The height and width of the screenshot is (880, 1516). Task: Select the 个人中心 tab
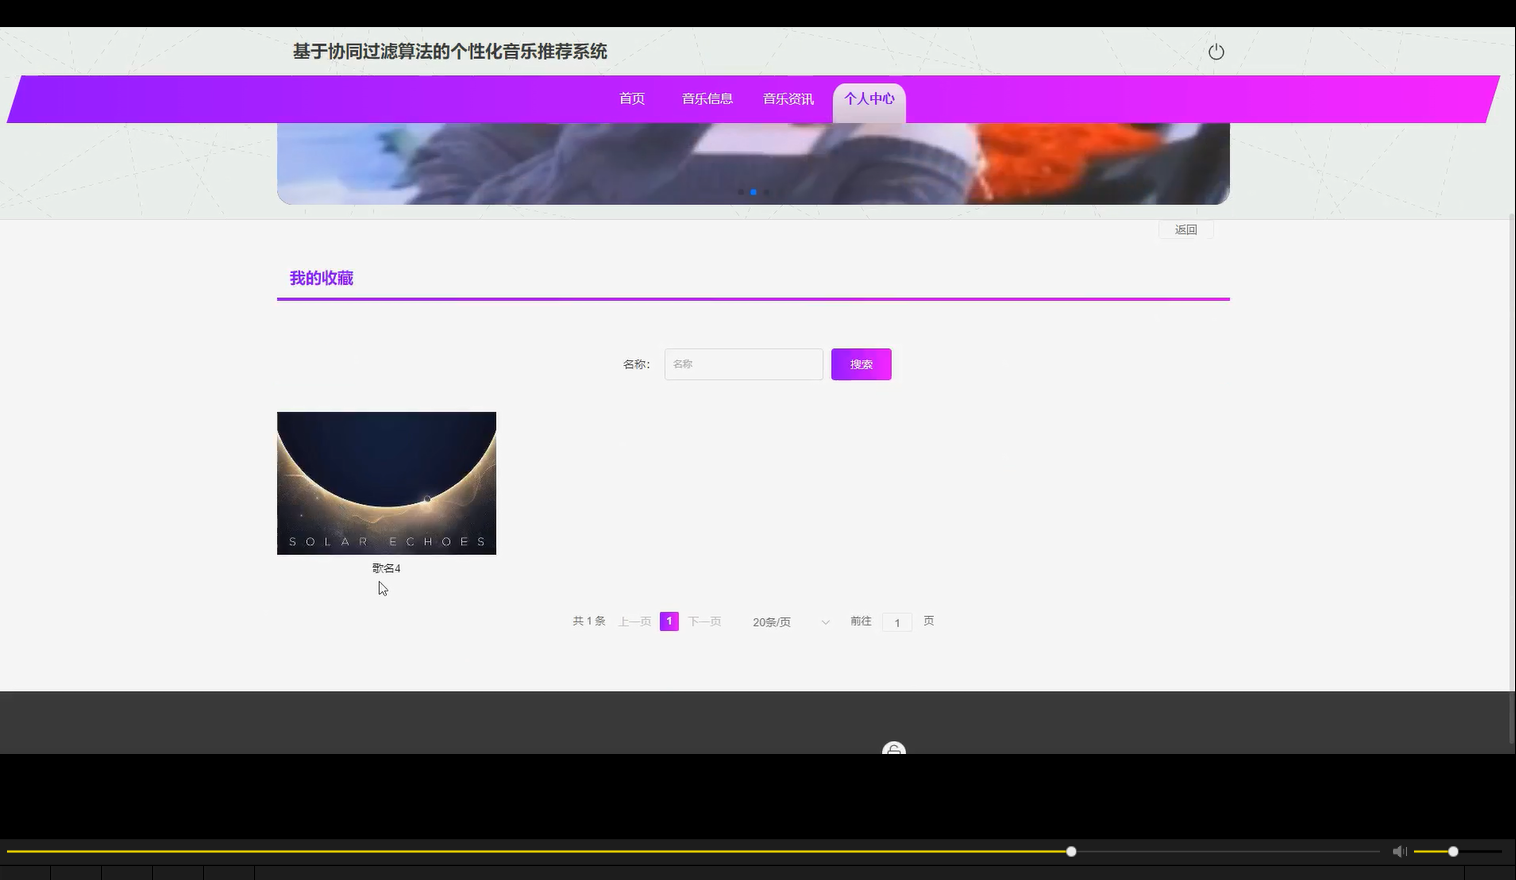[868, 98]
